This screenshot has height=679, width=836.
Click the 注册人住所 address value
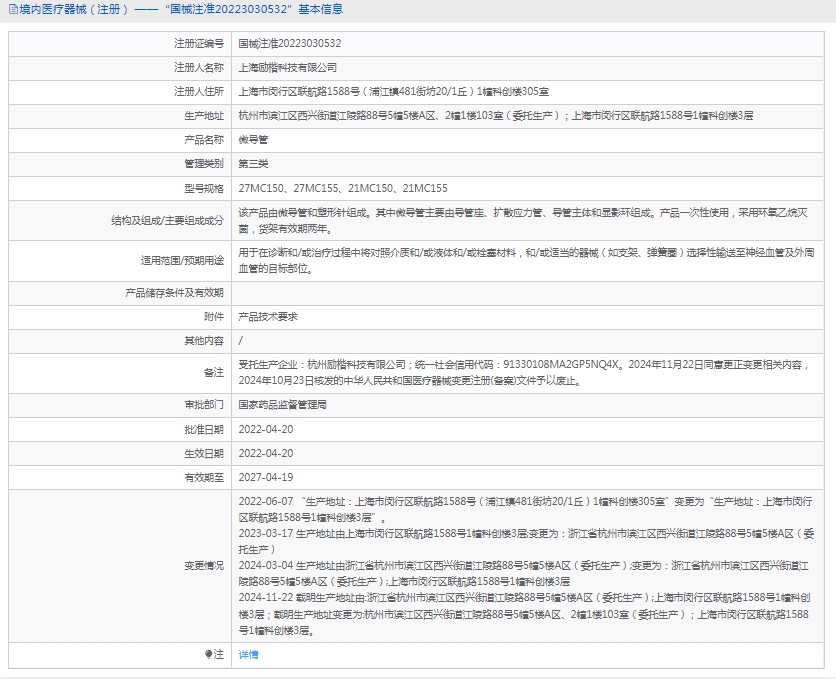394,91
